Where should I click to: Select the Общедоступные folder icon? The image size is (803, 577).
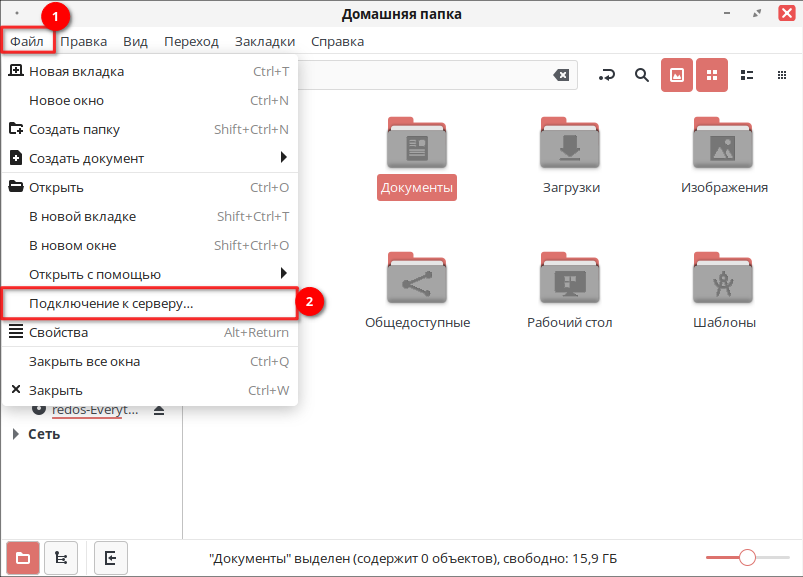[x=417, y=278]
